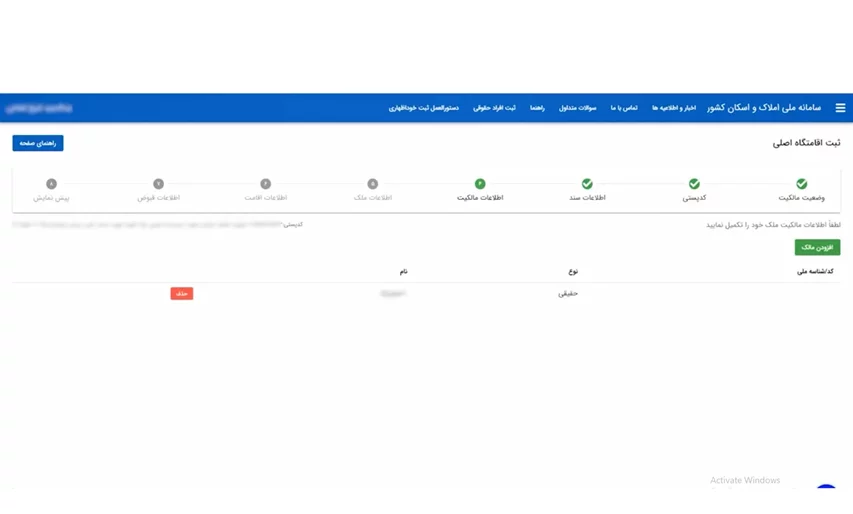Open دستورالعمل ثبت خوداظهاری link
This screenshot has width=853, height=514.
(x=424, y=108)
